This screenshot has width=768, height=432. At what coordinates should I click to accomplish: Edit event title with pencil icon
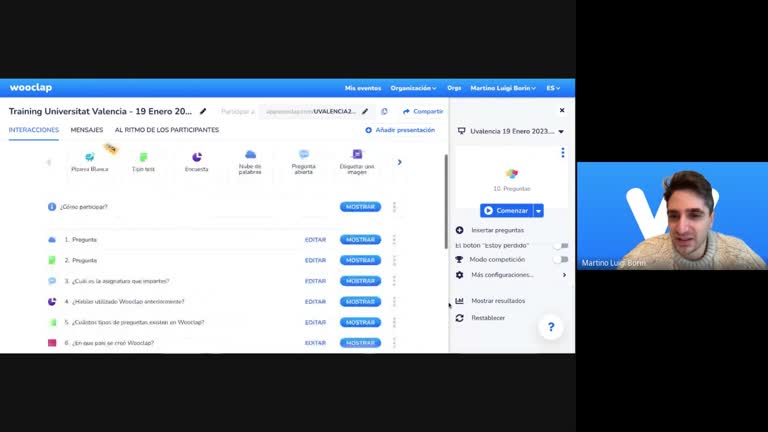(203, 111)
